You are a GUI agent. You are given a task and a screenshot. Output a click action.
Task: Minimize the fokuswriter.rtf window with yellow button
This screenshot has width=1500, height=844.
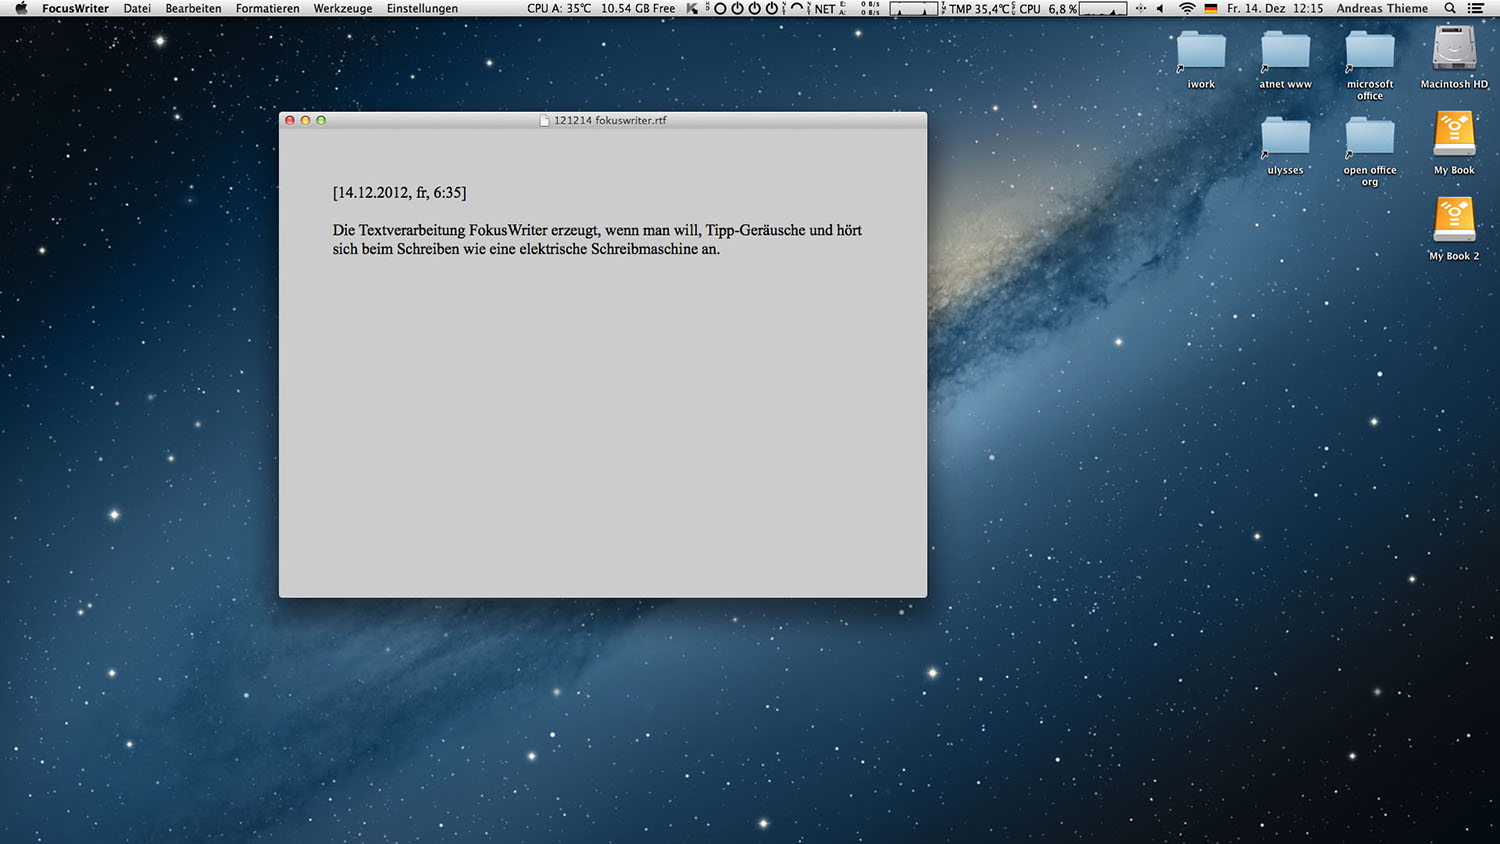(305, 120)
